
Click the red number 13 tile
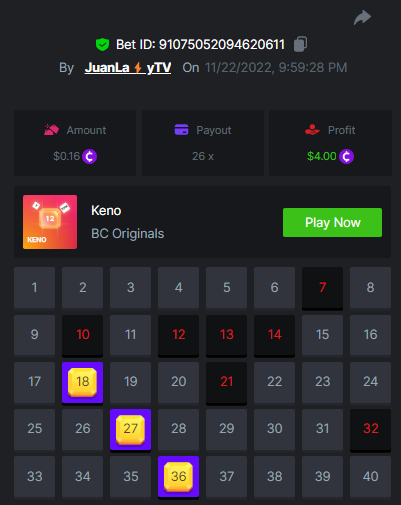click(x=226, y=335)
